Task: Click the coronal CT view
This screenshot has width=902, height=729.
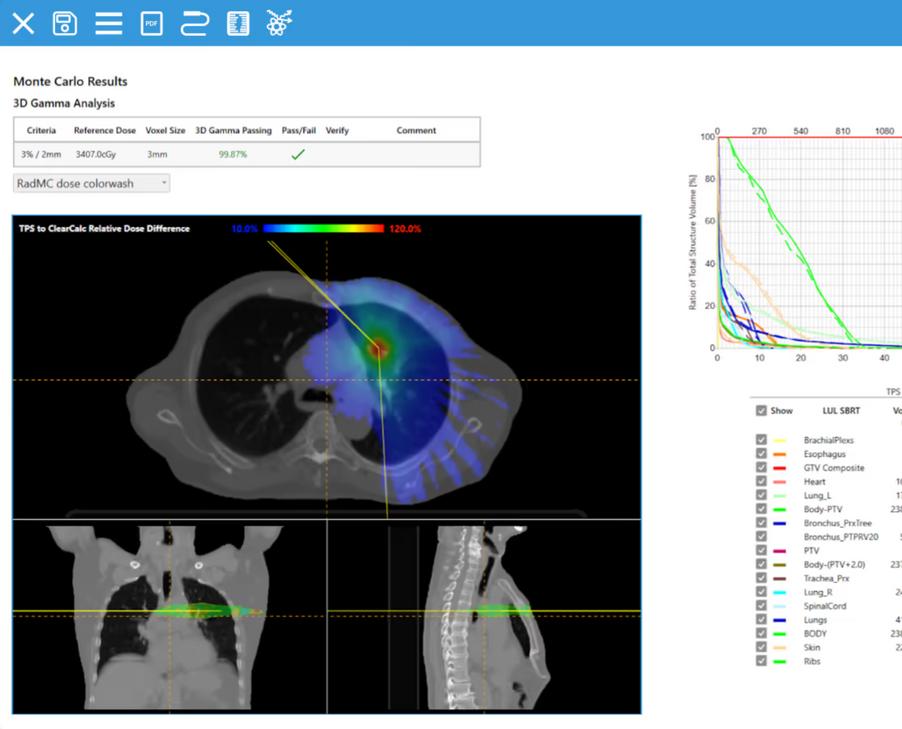Action: 170,616
